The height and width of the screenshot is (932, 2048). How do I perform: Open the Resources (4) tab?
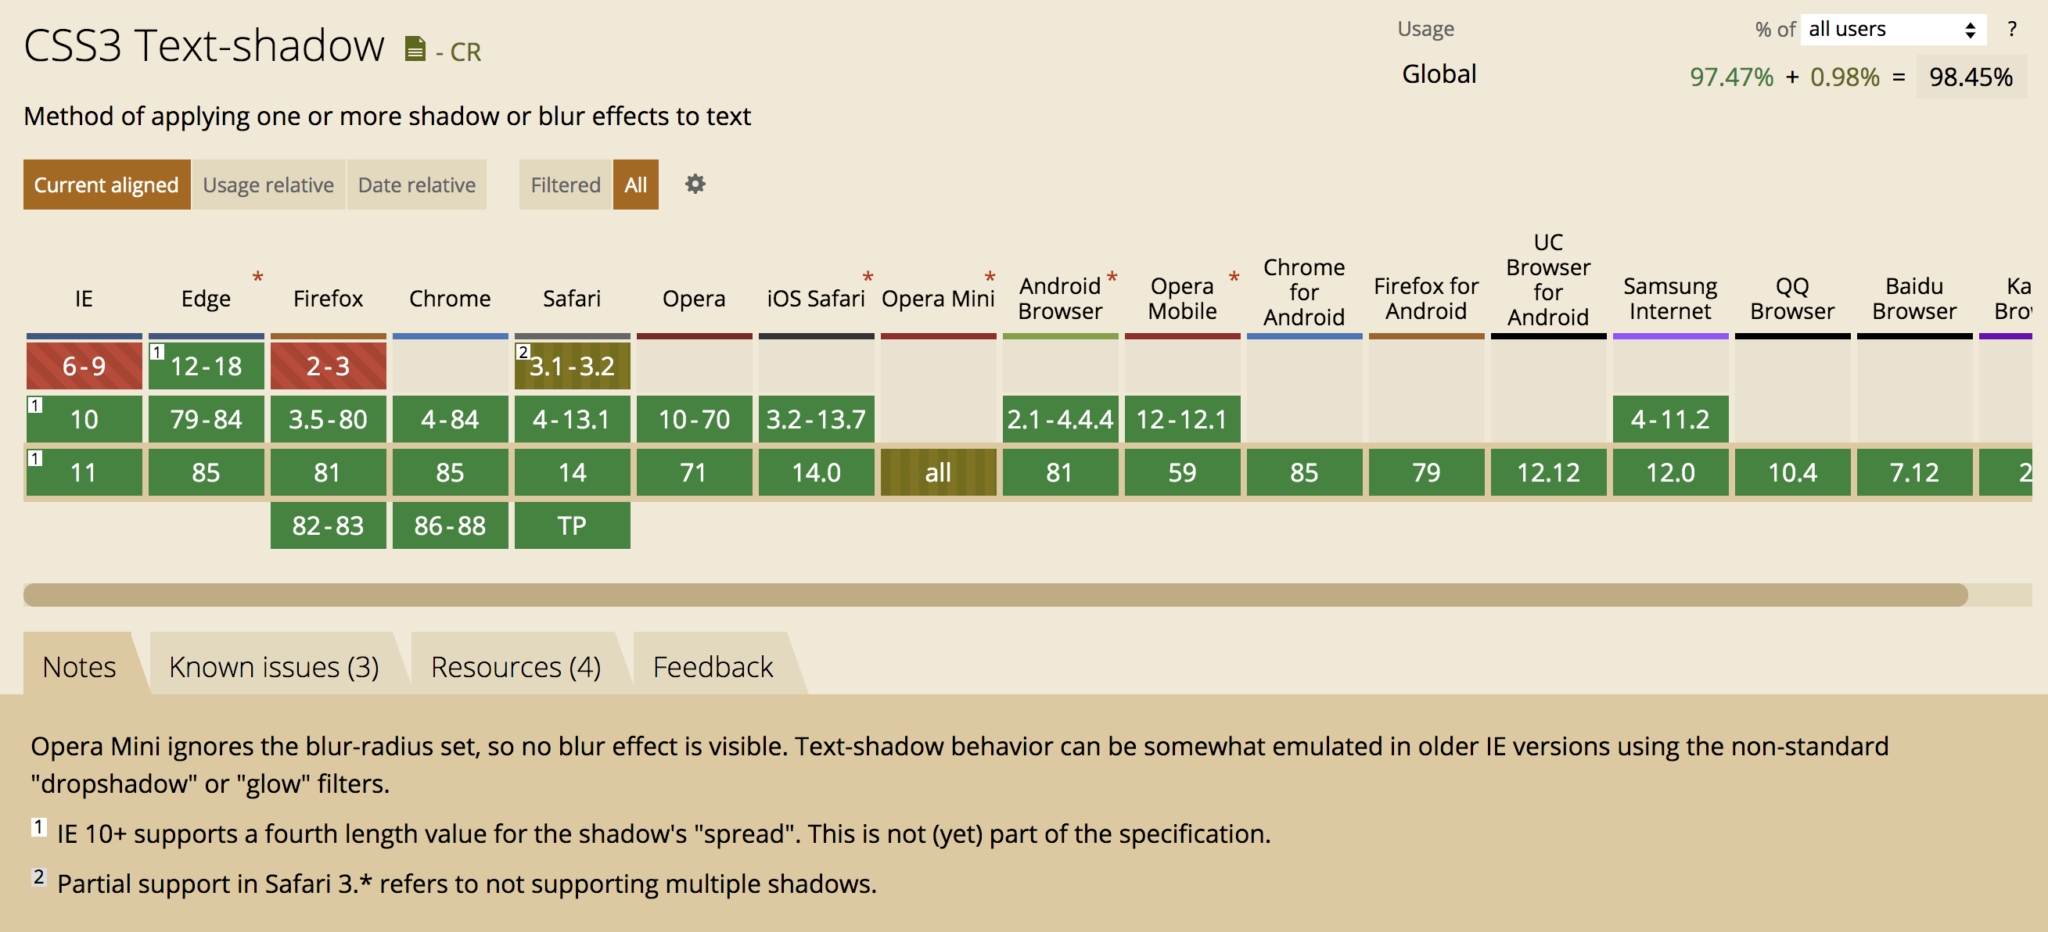(516, 665)
